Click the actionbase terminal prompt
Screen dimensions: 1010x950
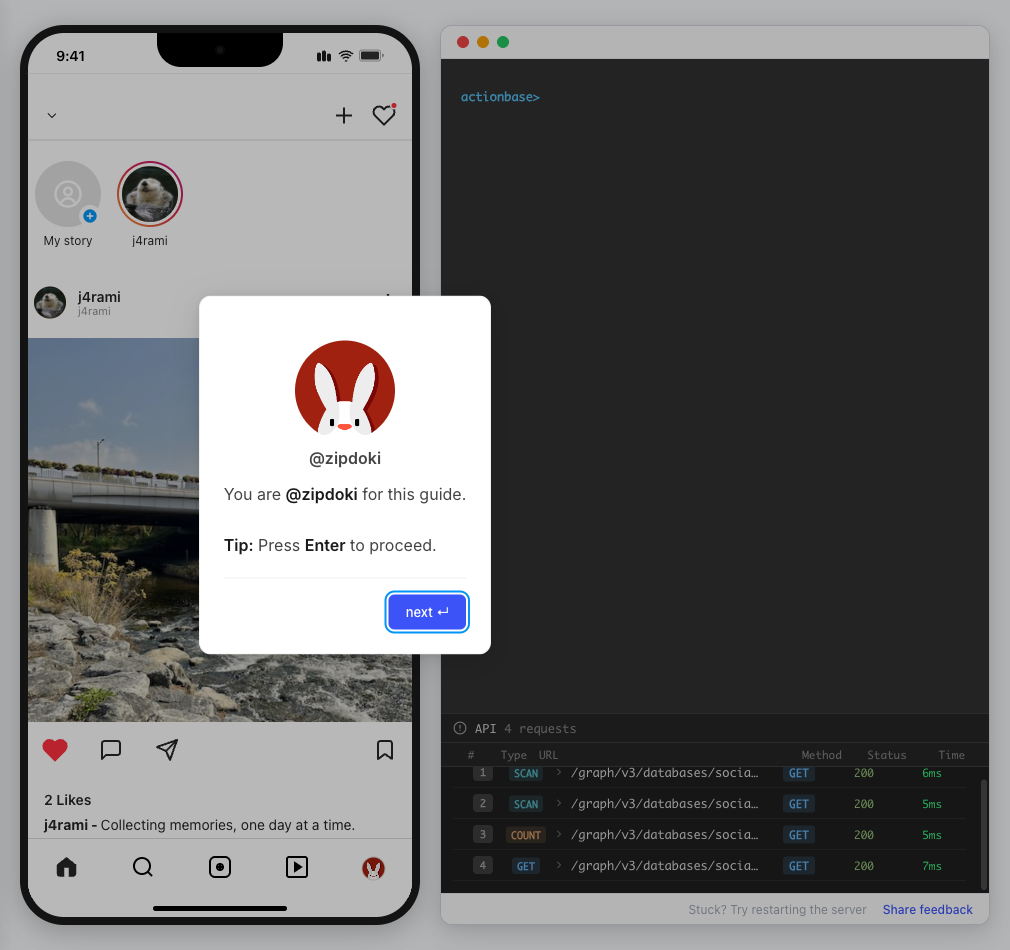tap(500, 98)
